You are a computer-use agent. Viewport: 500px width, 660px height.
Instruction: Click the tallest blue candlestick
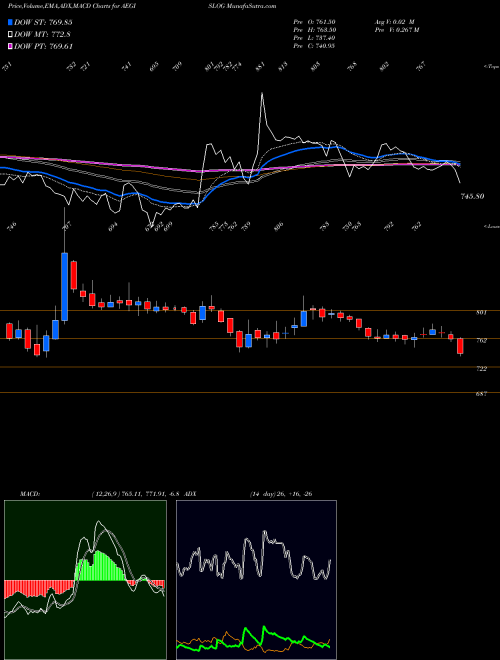coord(64,287)
